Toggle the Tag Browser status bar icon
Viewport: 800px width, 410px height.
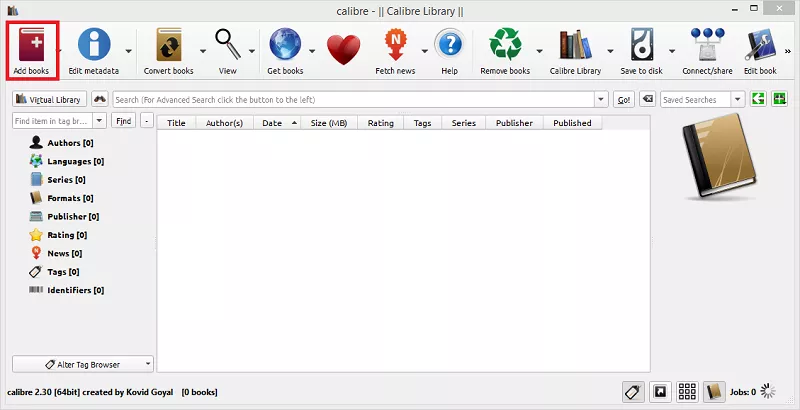(633, 392)
